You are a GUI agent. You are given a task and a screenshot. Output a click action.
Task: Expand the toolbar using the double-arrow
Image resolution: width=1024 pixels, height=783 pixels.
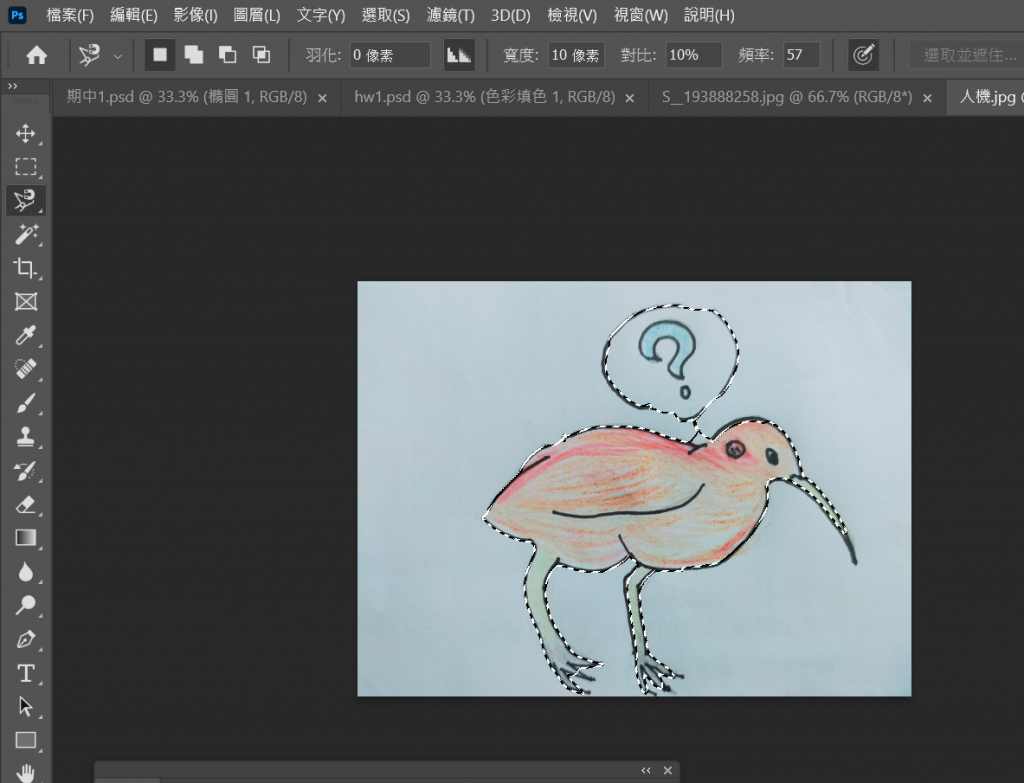(x=13, y=87)
